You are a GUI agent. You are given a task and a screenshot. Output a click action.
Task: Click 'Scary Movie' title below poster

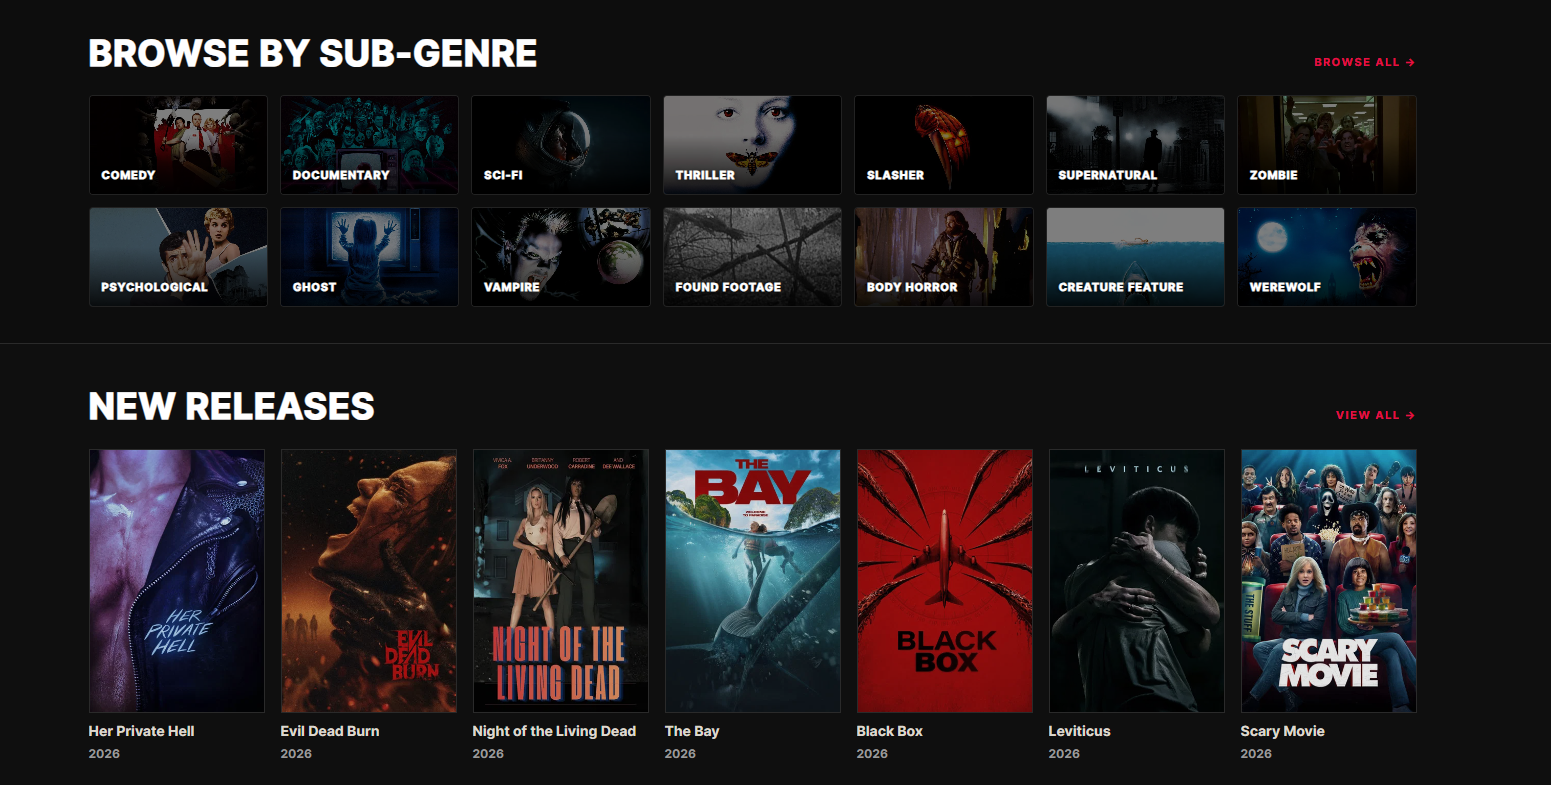point(1283,731)
